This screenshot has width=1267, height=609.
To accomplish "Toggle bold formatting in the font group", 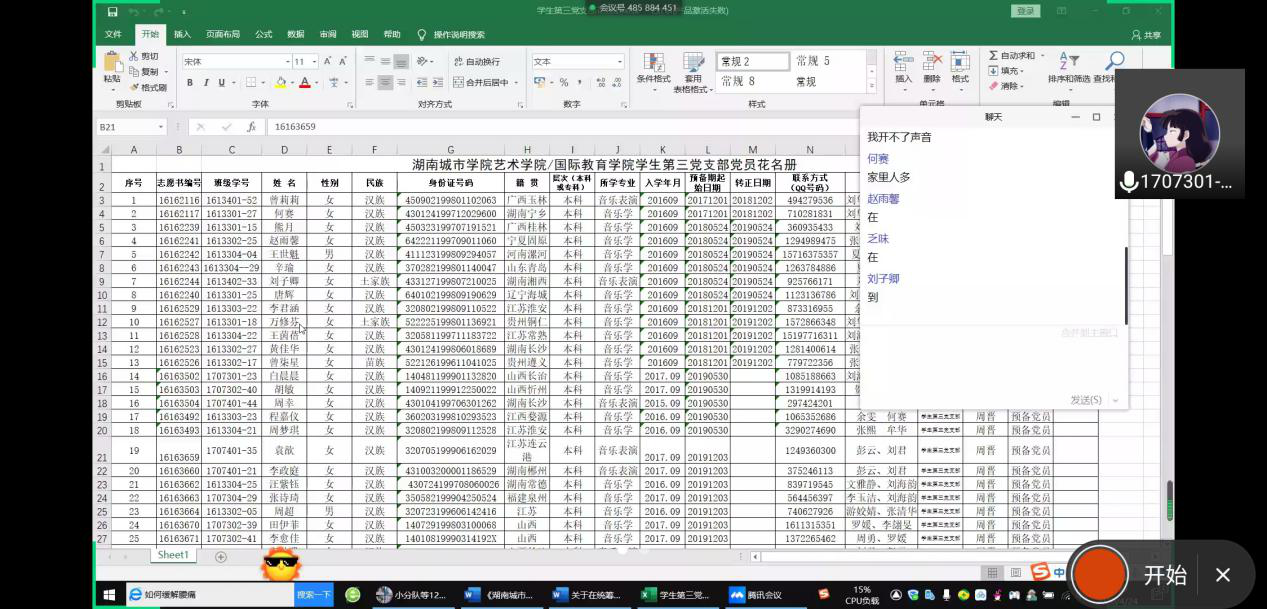I will pyautogui.click(x=191, y=83).
